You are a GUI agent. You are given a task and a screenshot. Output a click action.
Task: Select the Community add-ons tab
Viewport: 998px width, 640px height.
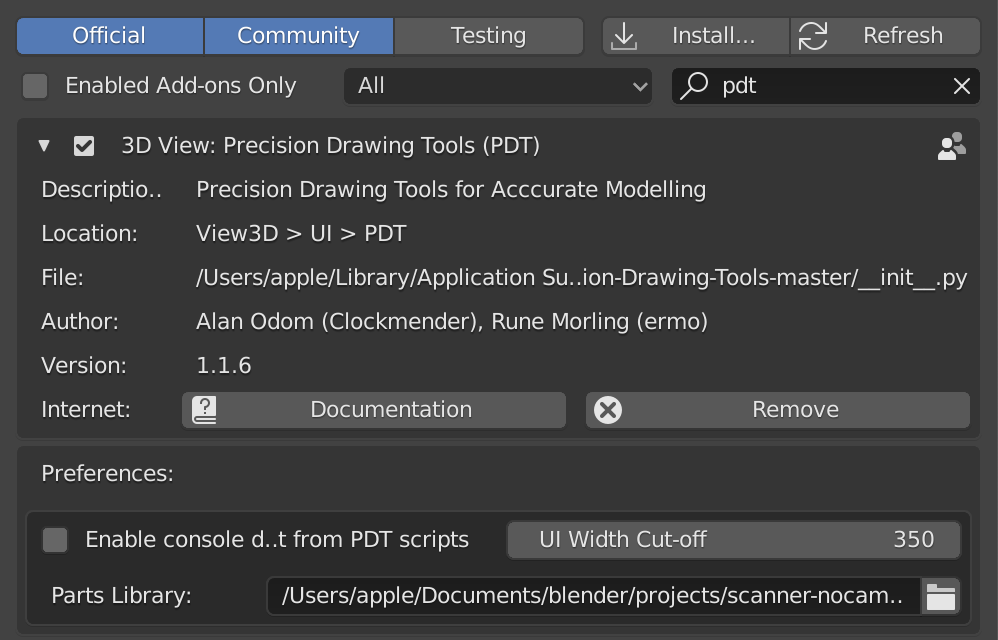pyautogui.click(x=298, y=36)
